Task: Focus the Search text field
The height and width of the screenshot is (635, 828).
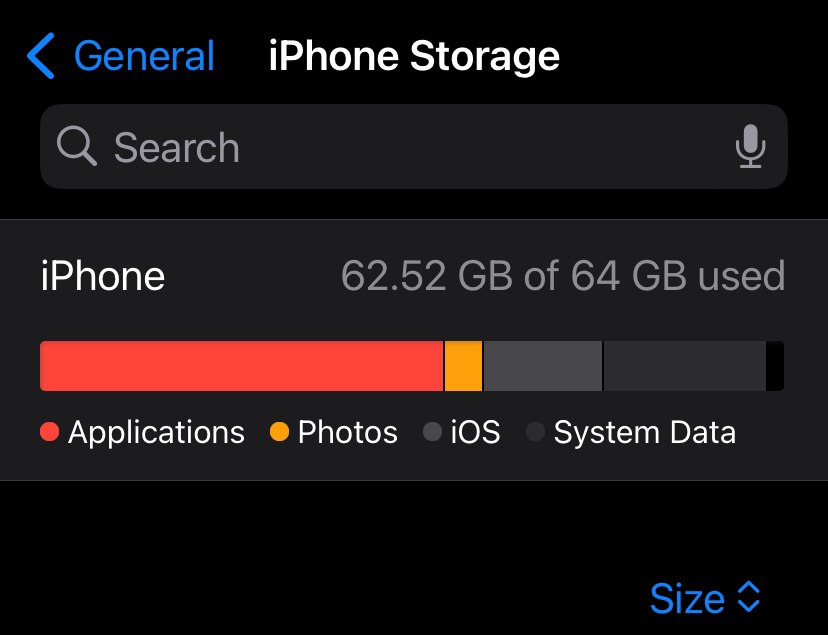Action: 400,148
